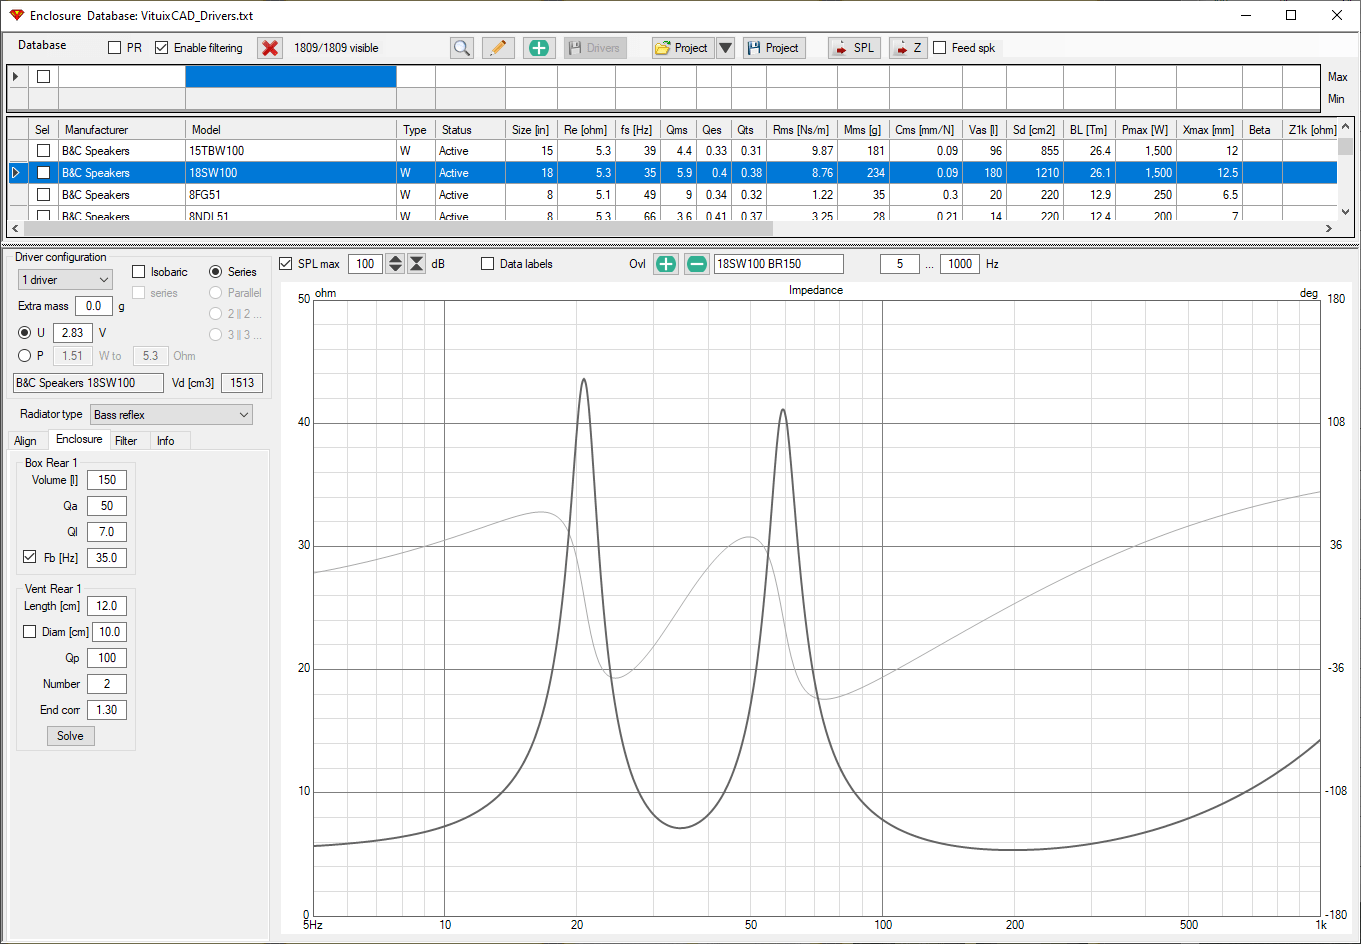Image resolution: width=1361 pixels, height=944 pixels.
Task: Click the vent Length [cm] field
Action: tap(107, 606)
